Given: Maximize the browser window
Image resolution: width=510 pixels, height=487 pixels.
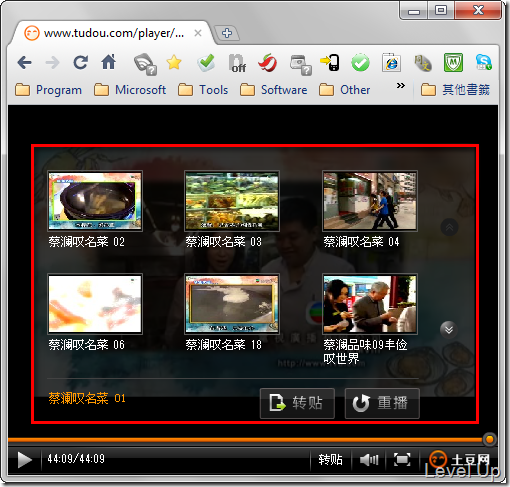Looking at the screenshot, I should pos(441,11).
